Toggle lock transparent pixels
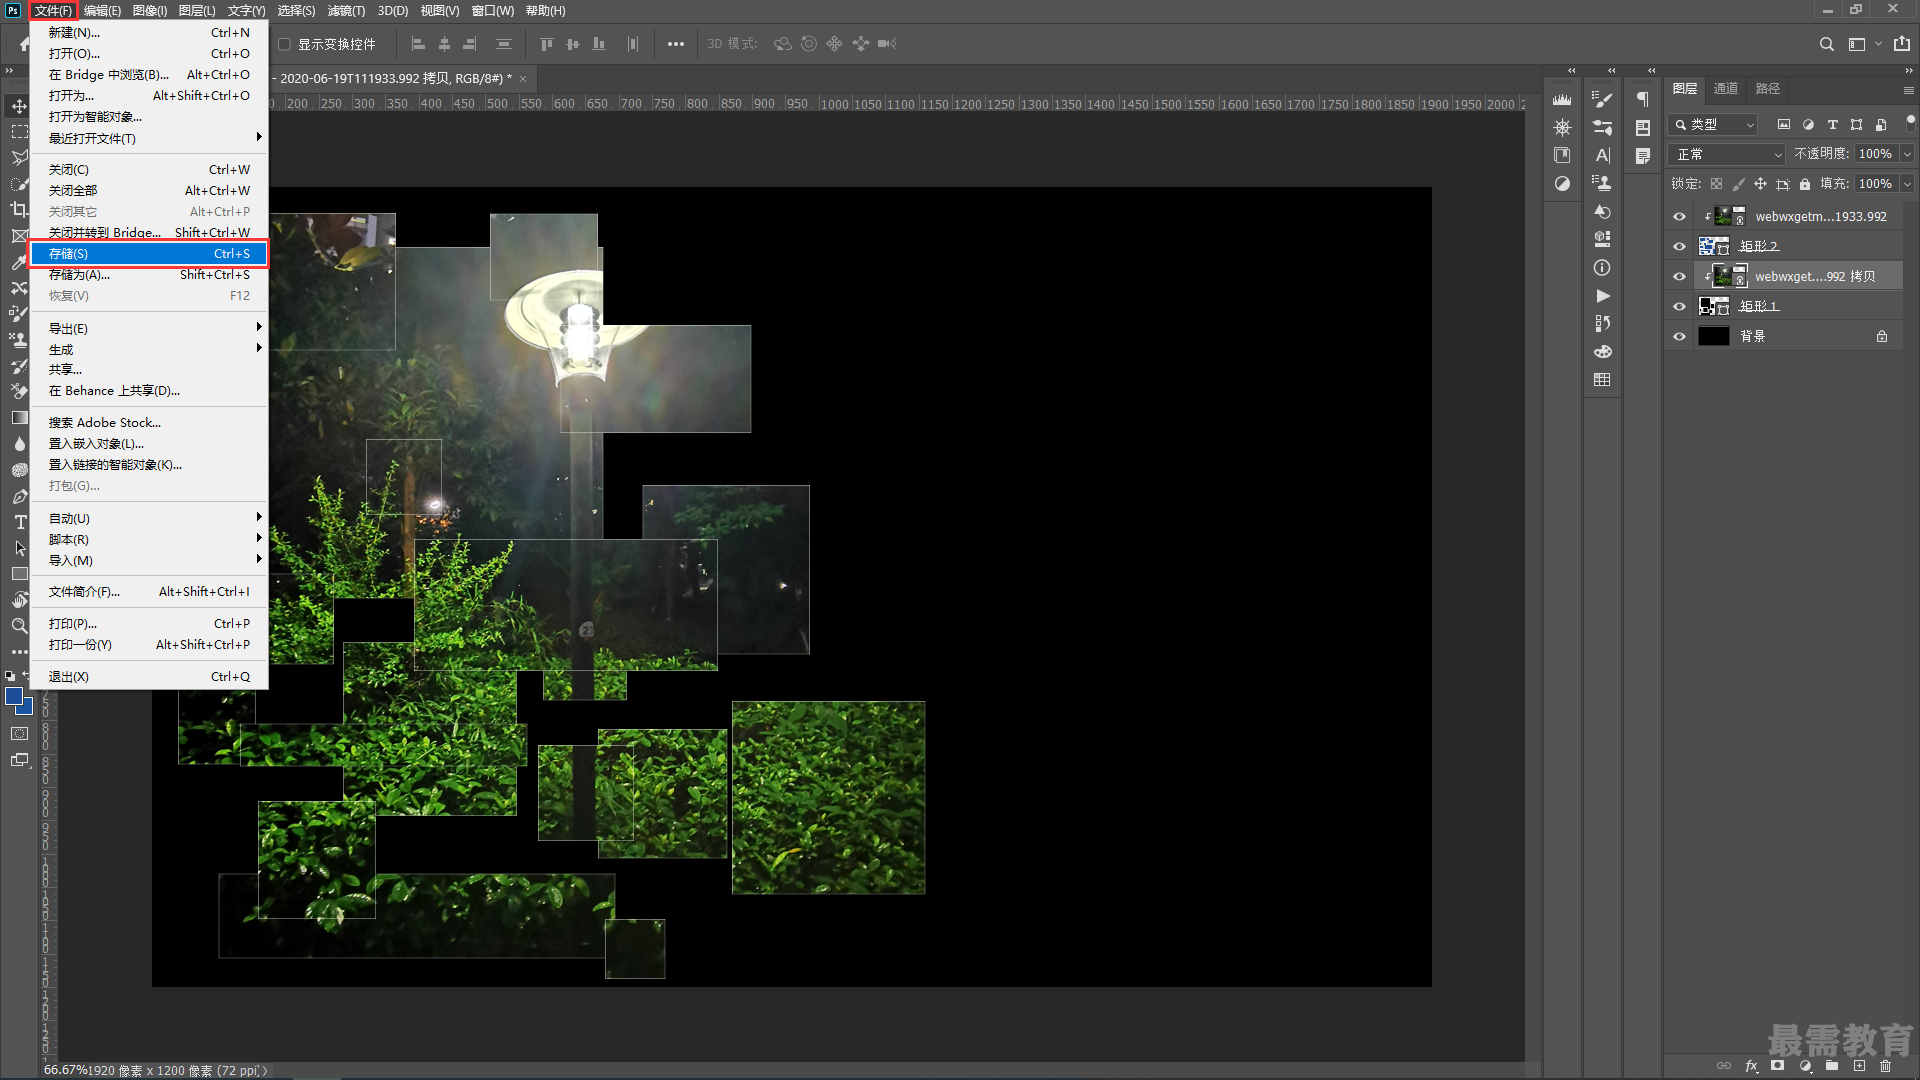Image resolution: width=1920 pixels, height=1080 pixels. pyautogui.click(x=1716, y=184)
